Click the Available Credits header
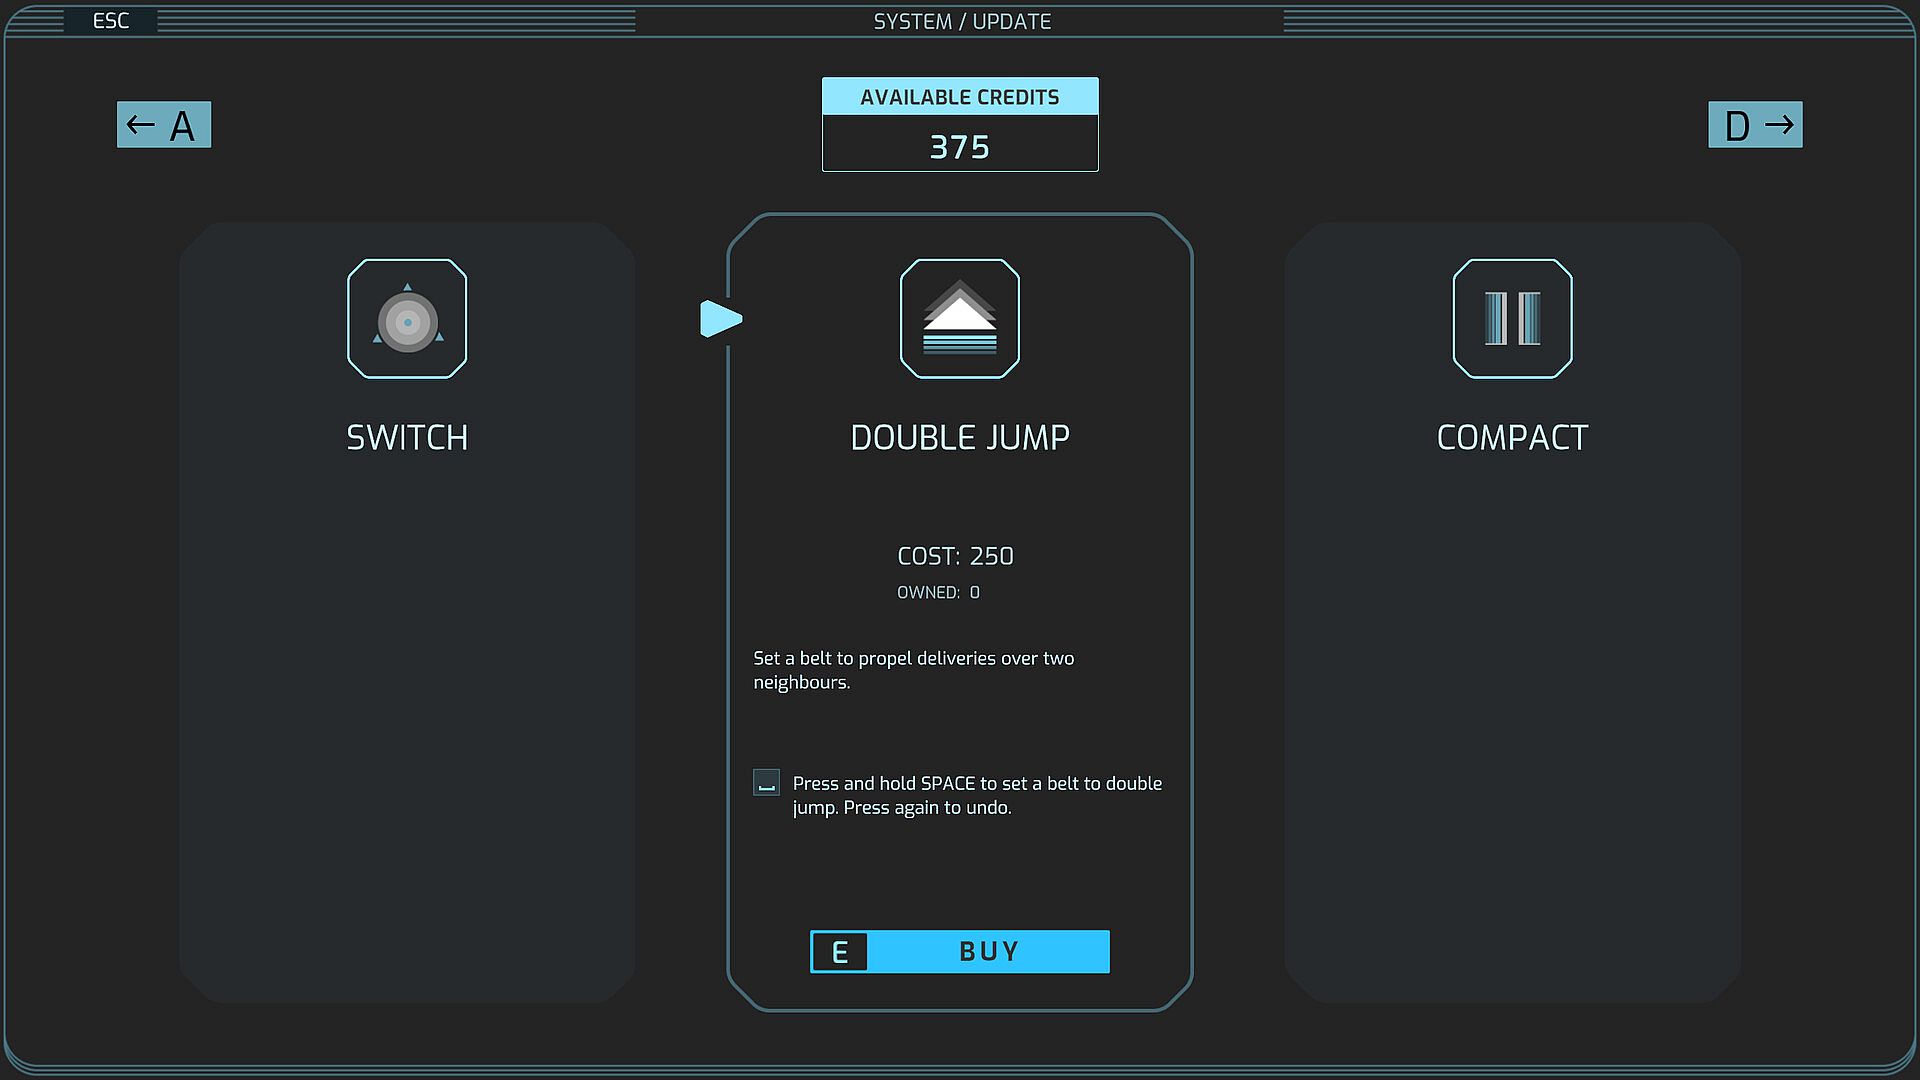 click(959, 97)
